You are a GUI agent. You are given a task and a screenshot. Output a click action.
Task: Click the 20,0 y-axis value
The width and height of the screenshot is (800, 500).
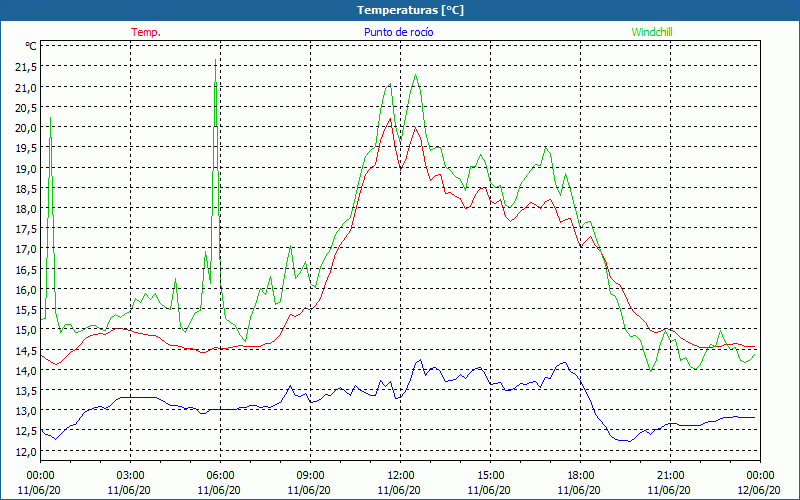coord(26,127)
